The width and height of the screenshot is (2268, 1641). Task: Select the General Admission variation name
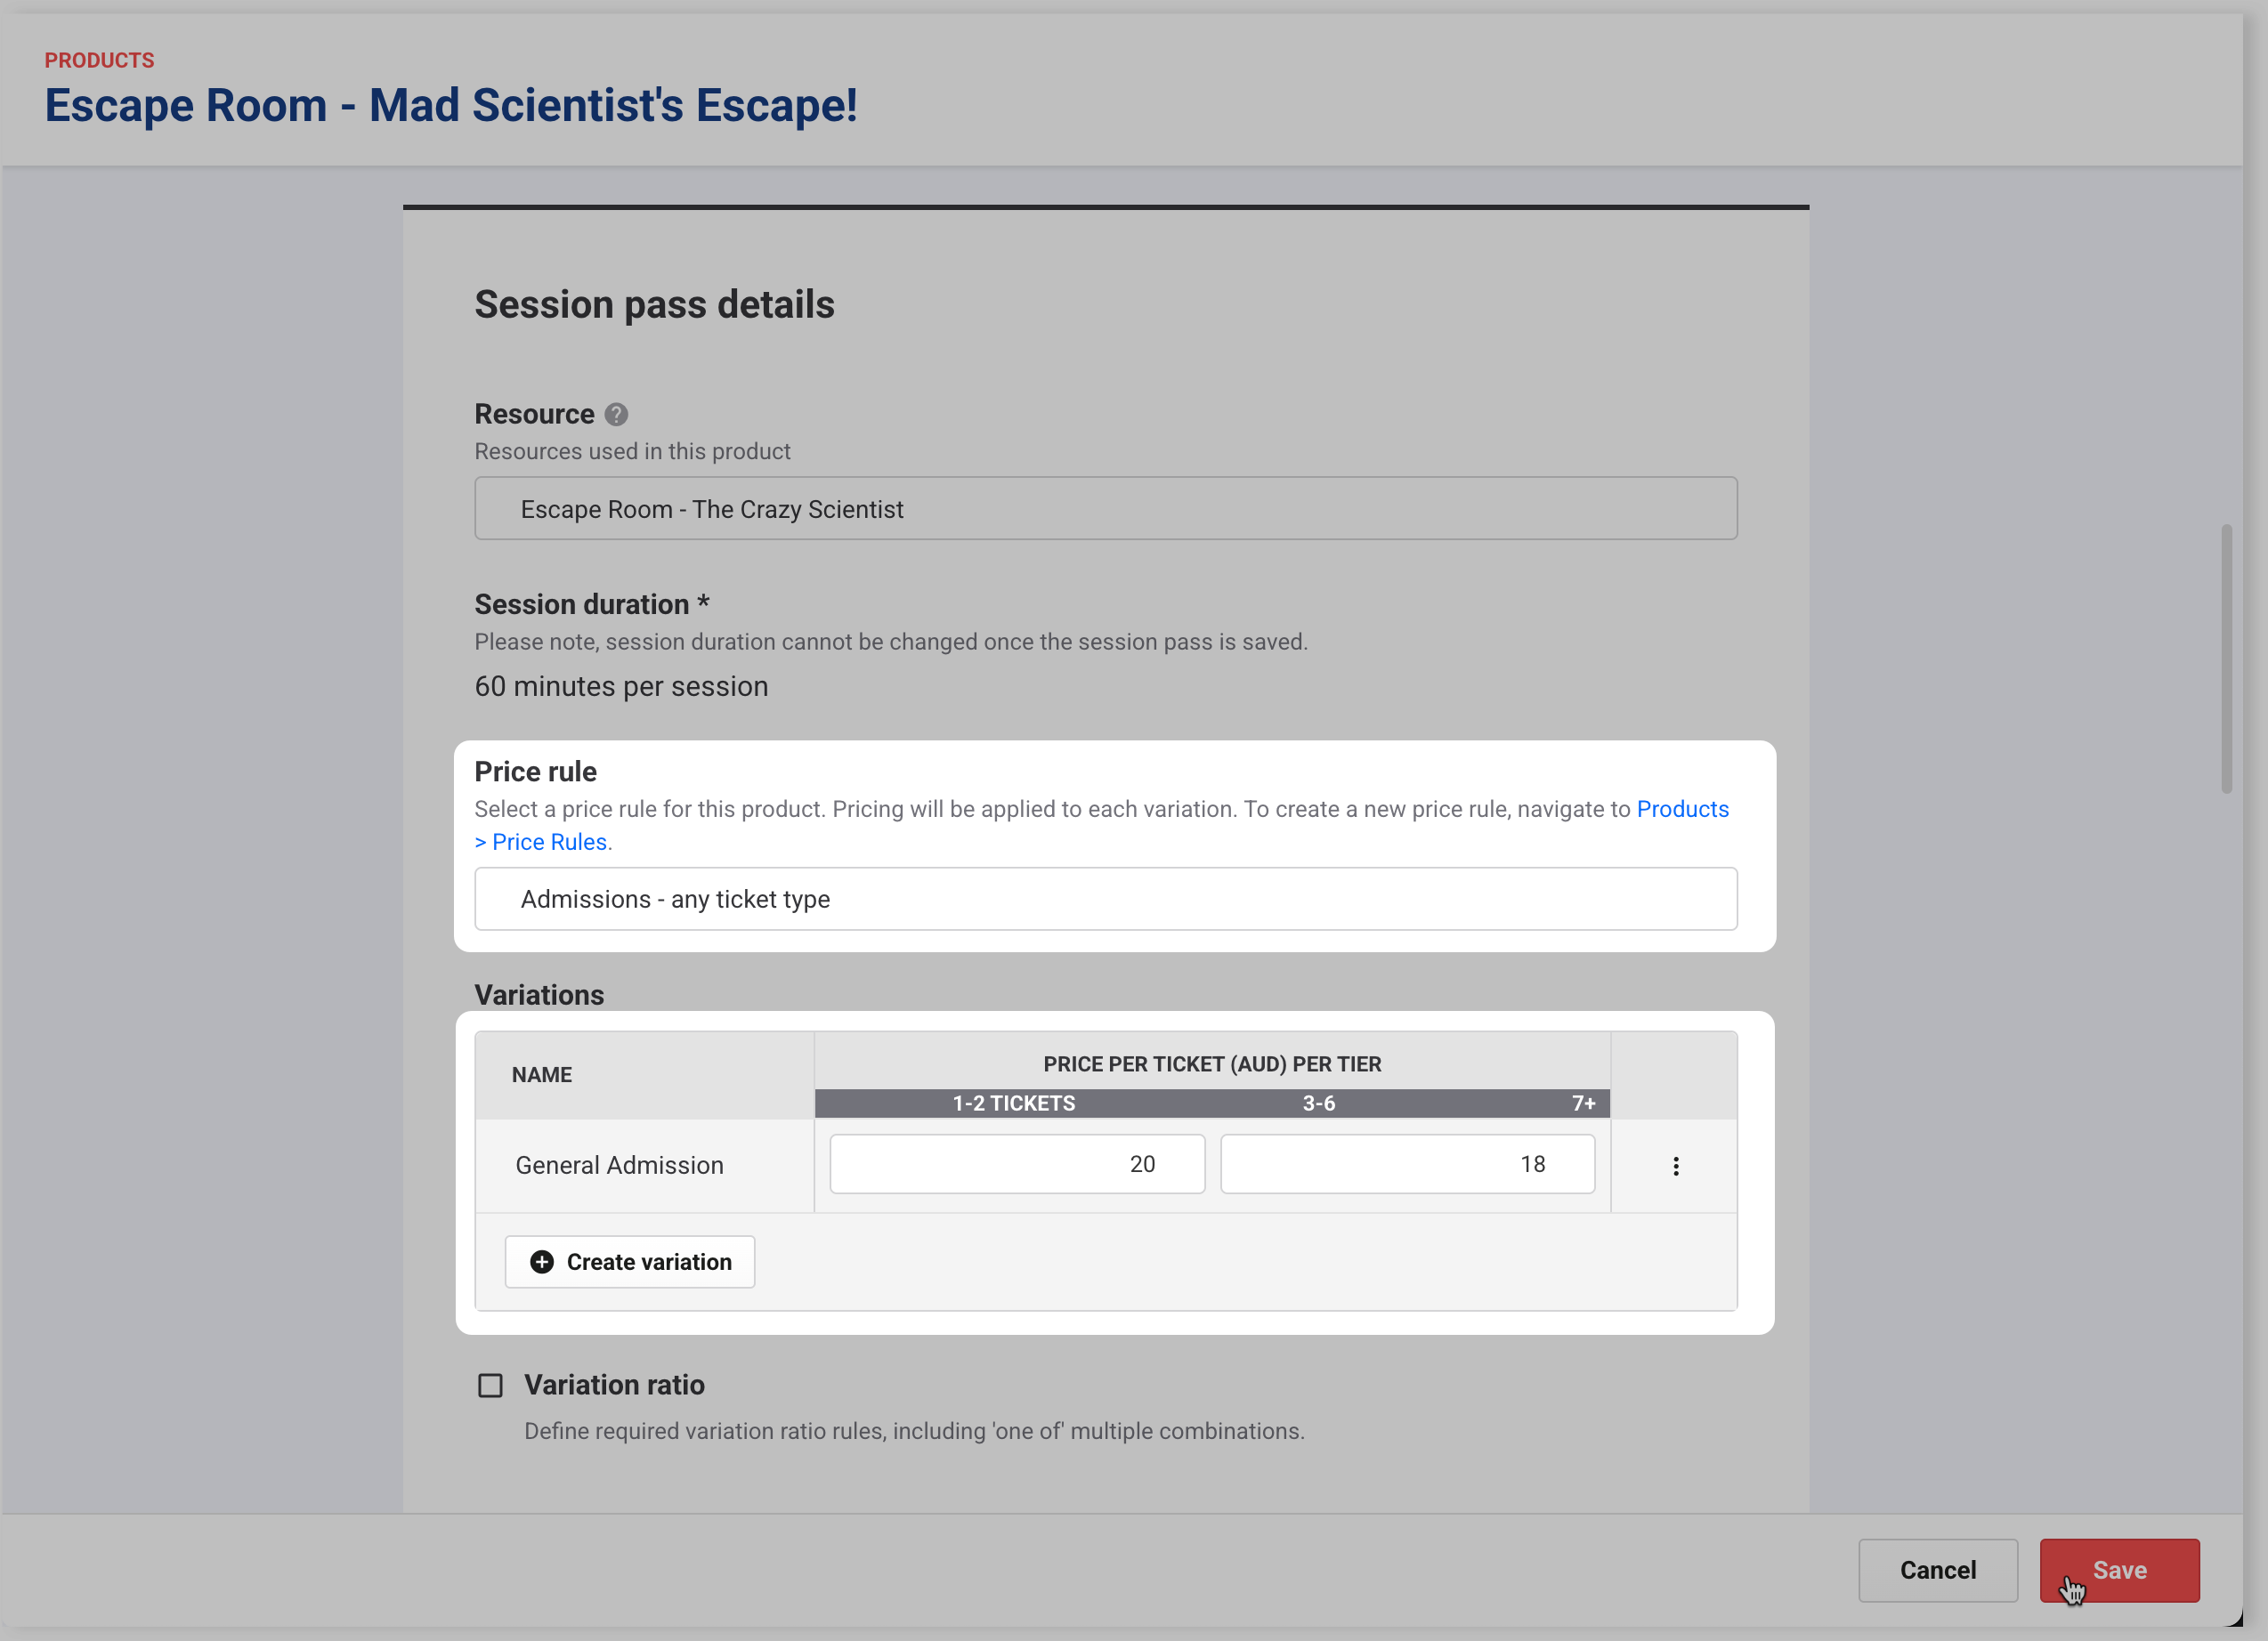tap(619, 1166)
